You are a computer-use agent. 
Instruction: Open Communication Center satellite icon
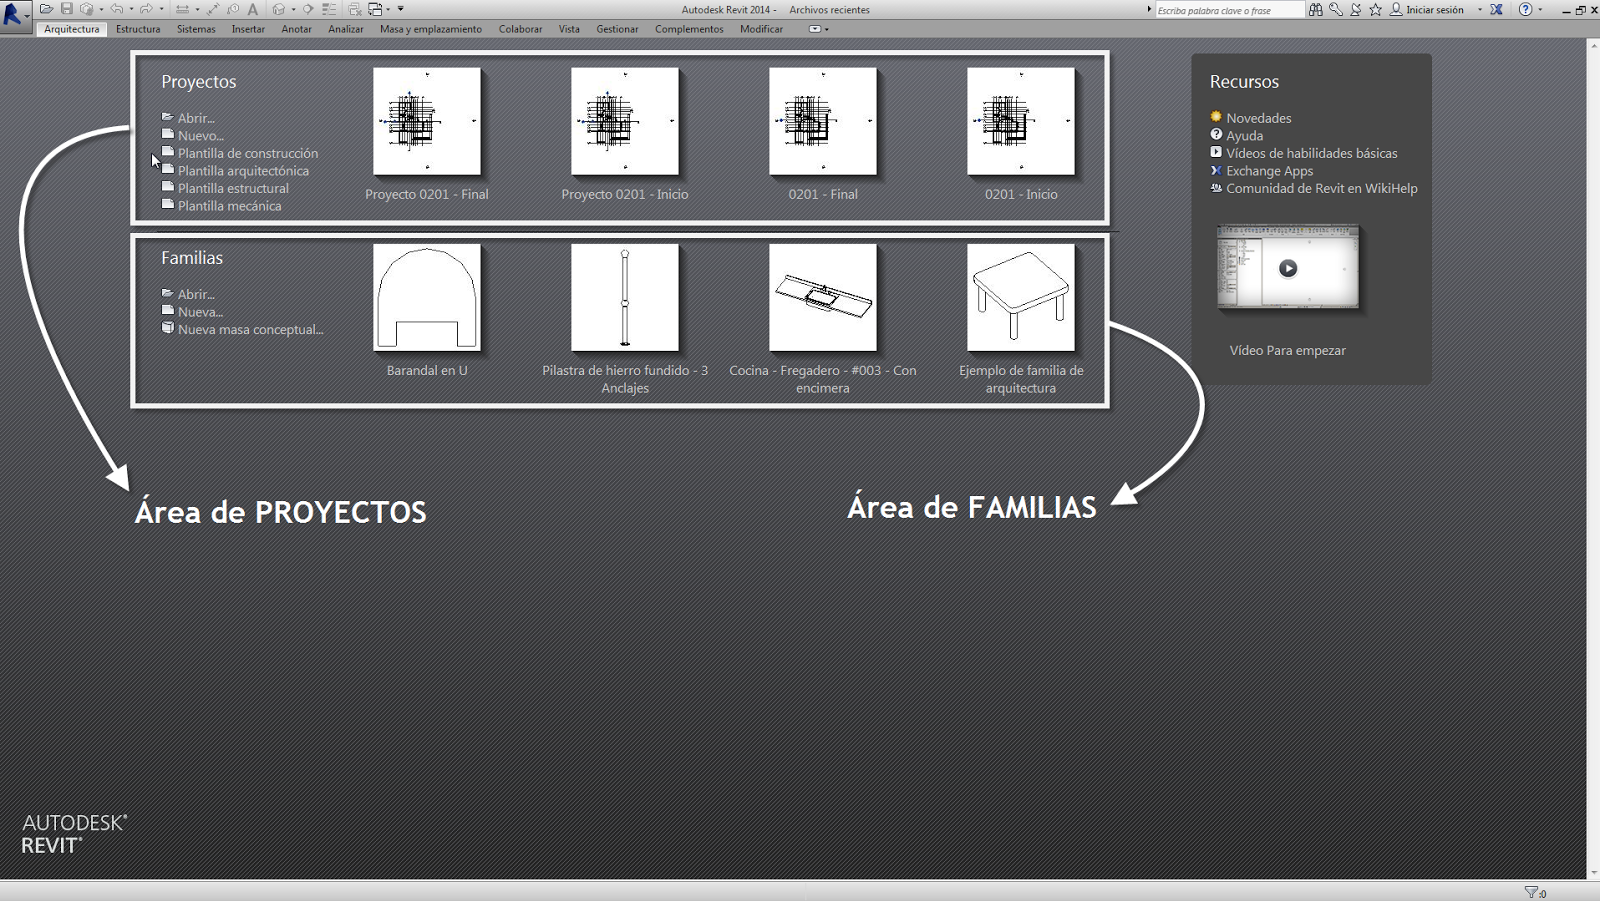coord(1356,9)
